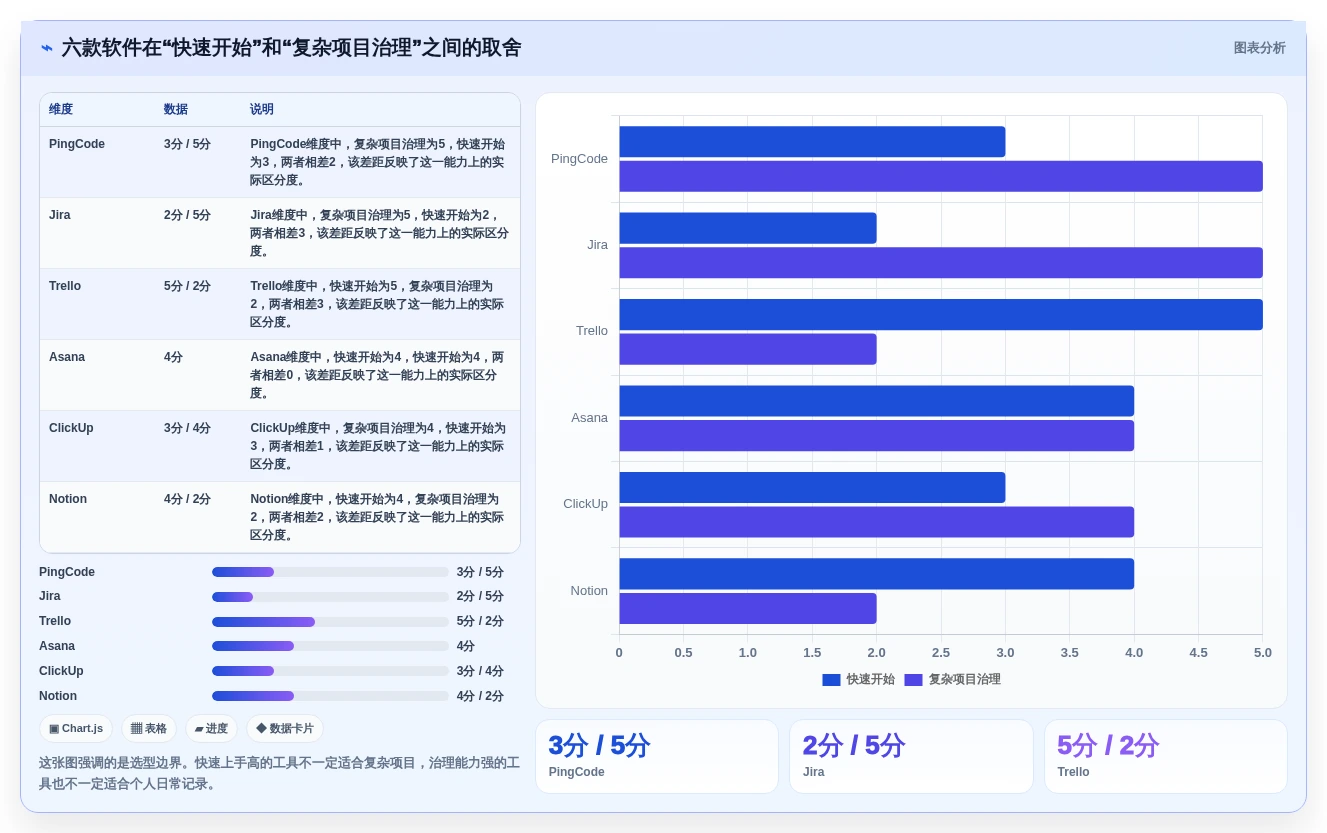Click the 4分 / 2分 cell in Notion table row
This screenshot has height=833, width=1327.
(187, 499)
